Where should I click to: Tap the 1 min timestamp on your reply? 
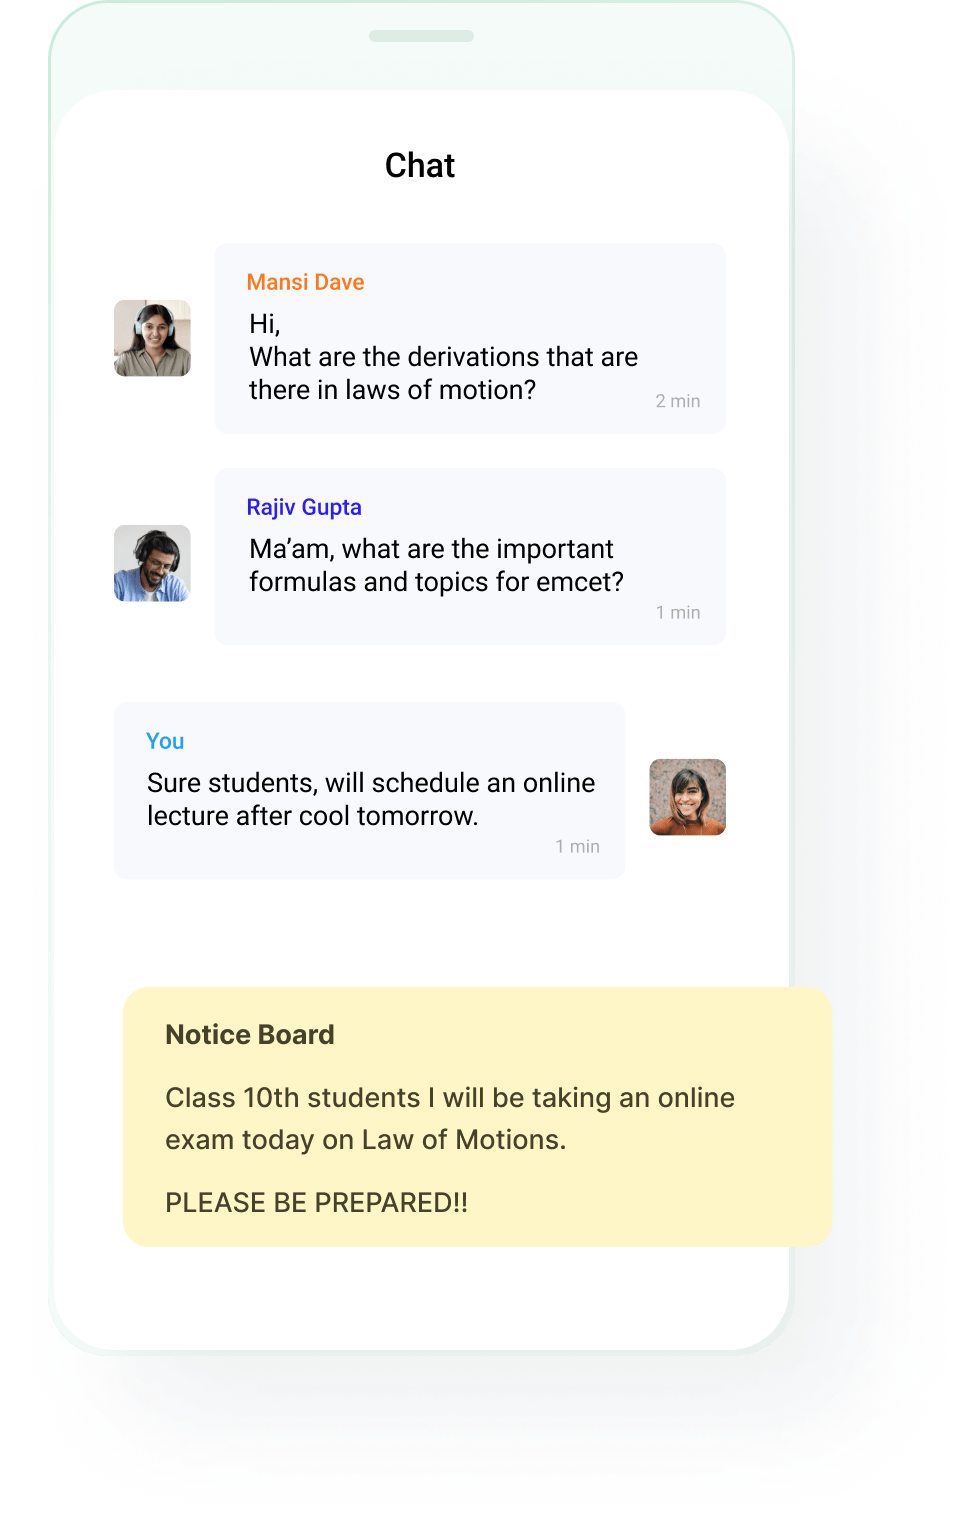[x=578, y=846]
